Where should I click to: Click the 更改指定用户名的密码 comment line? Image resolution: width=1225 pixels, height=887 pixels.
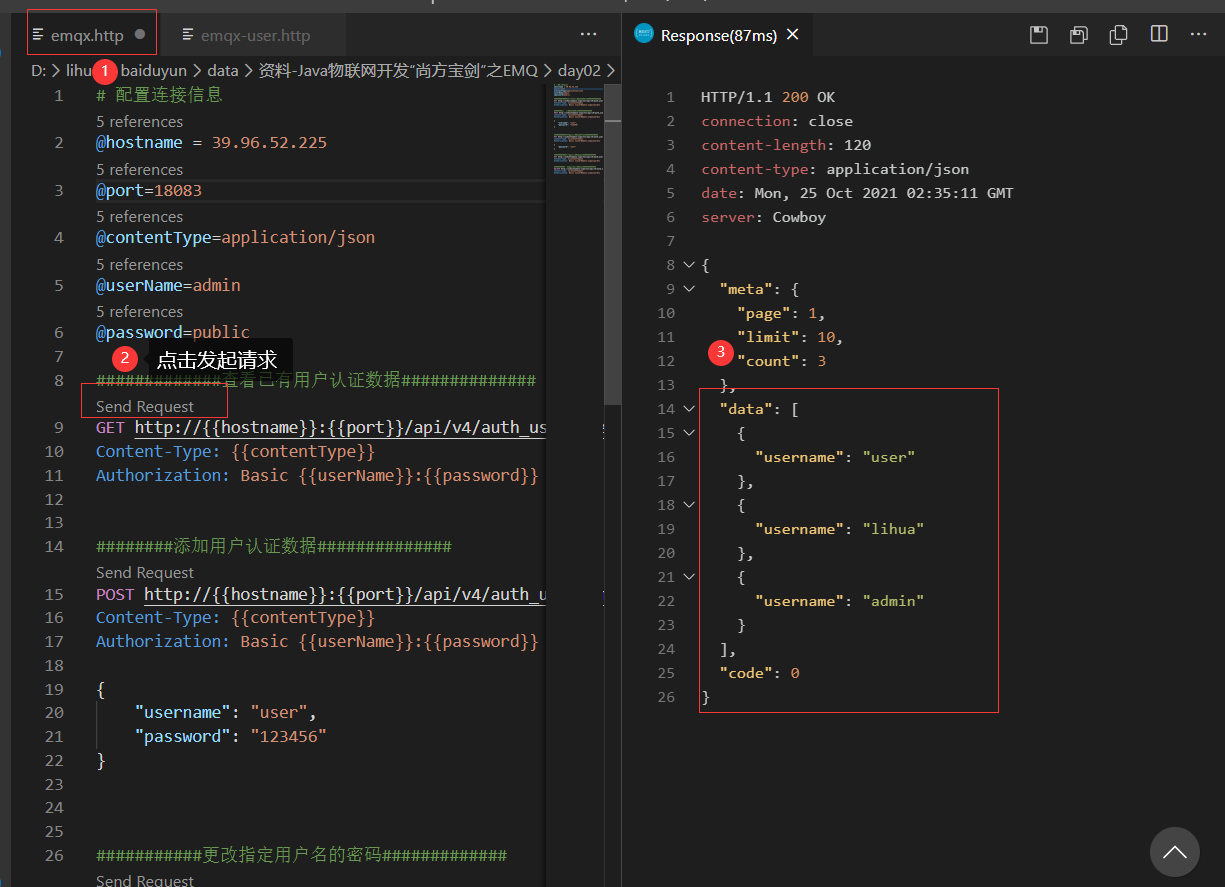tap(301, 855)
